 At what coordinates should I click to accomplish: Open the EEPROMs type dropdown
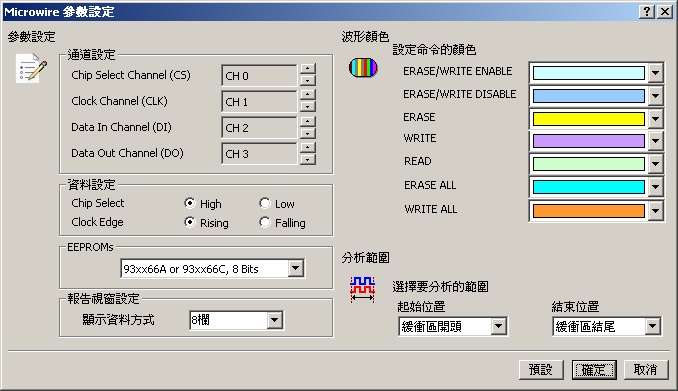click(295, 269)
